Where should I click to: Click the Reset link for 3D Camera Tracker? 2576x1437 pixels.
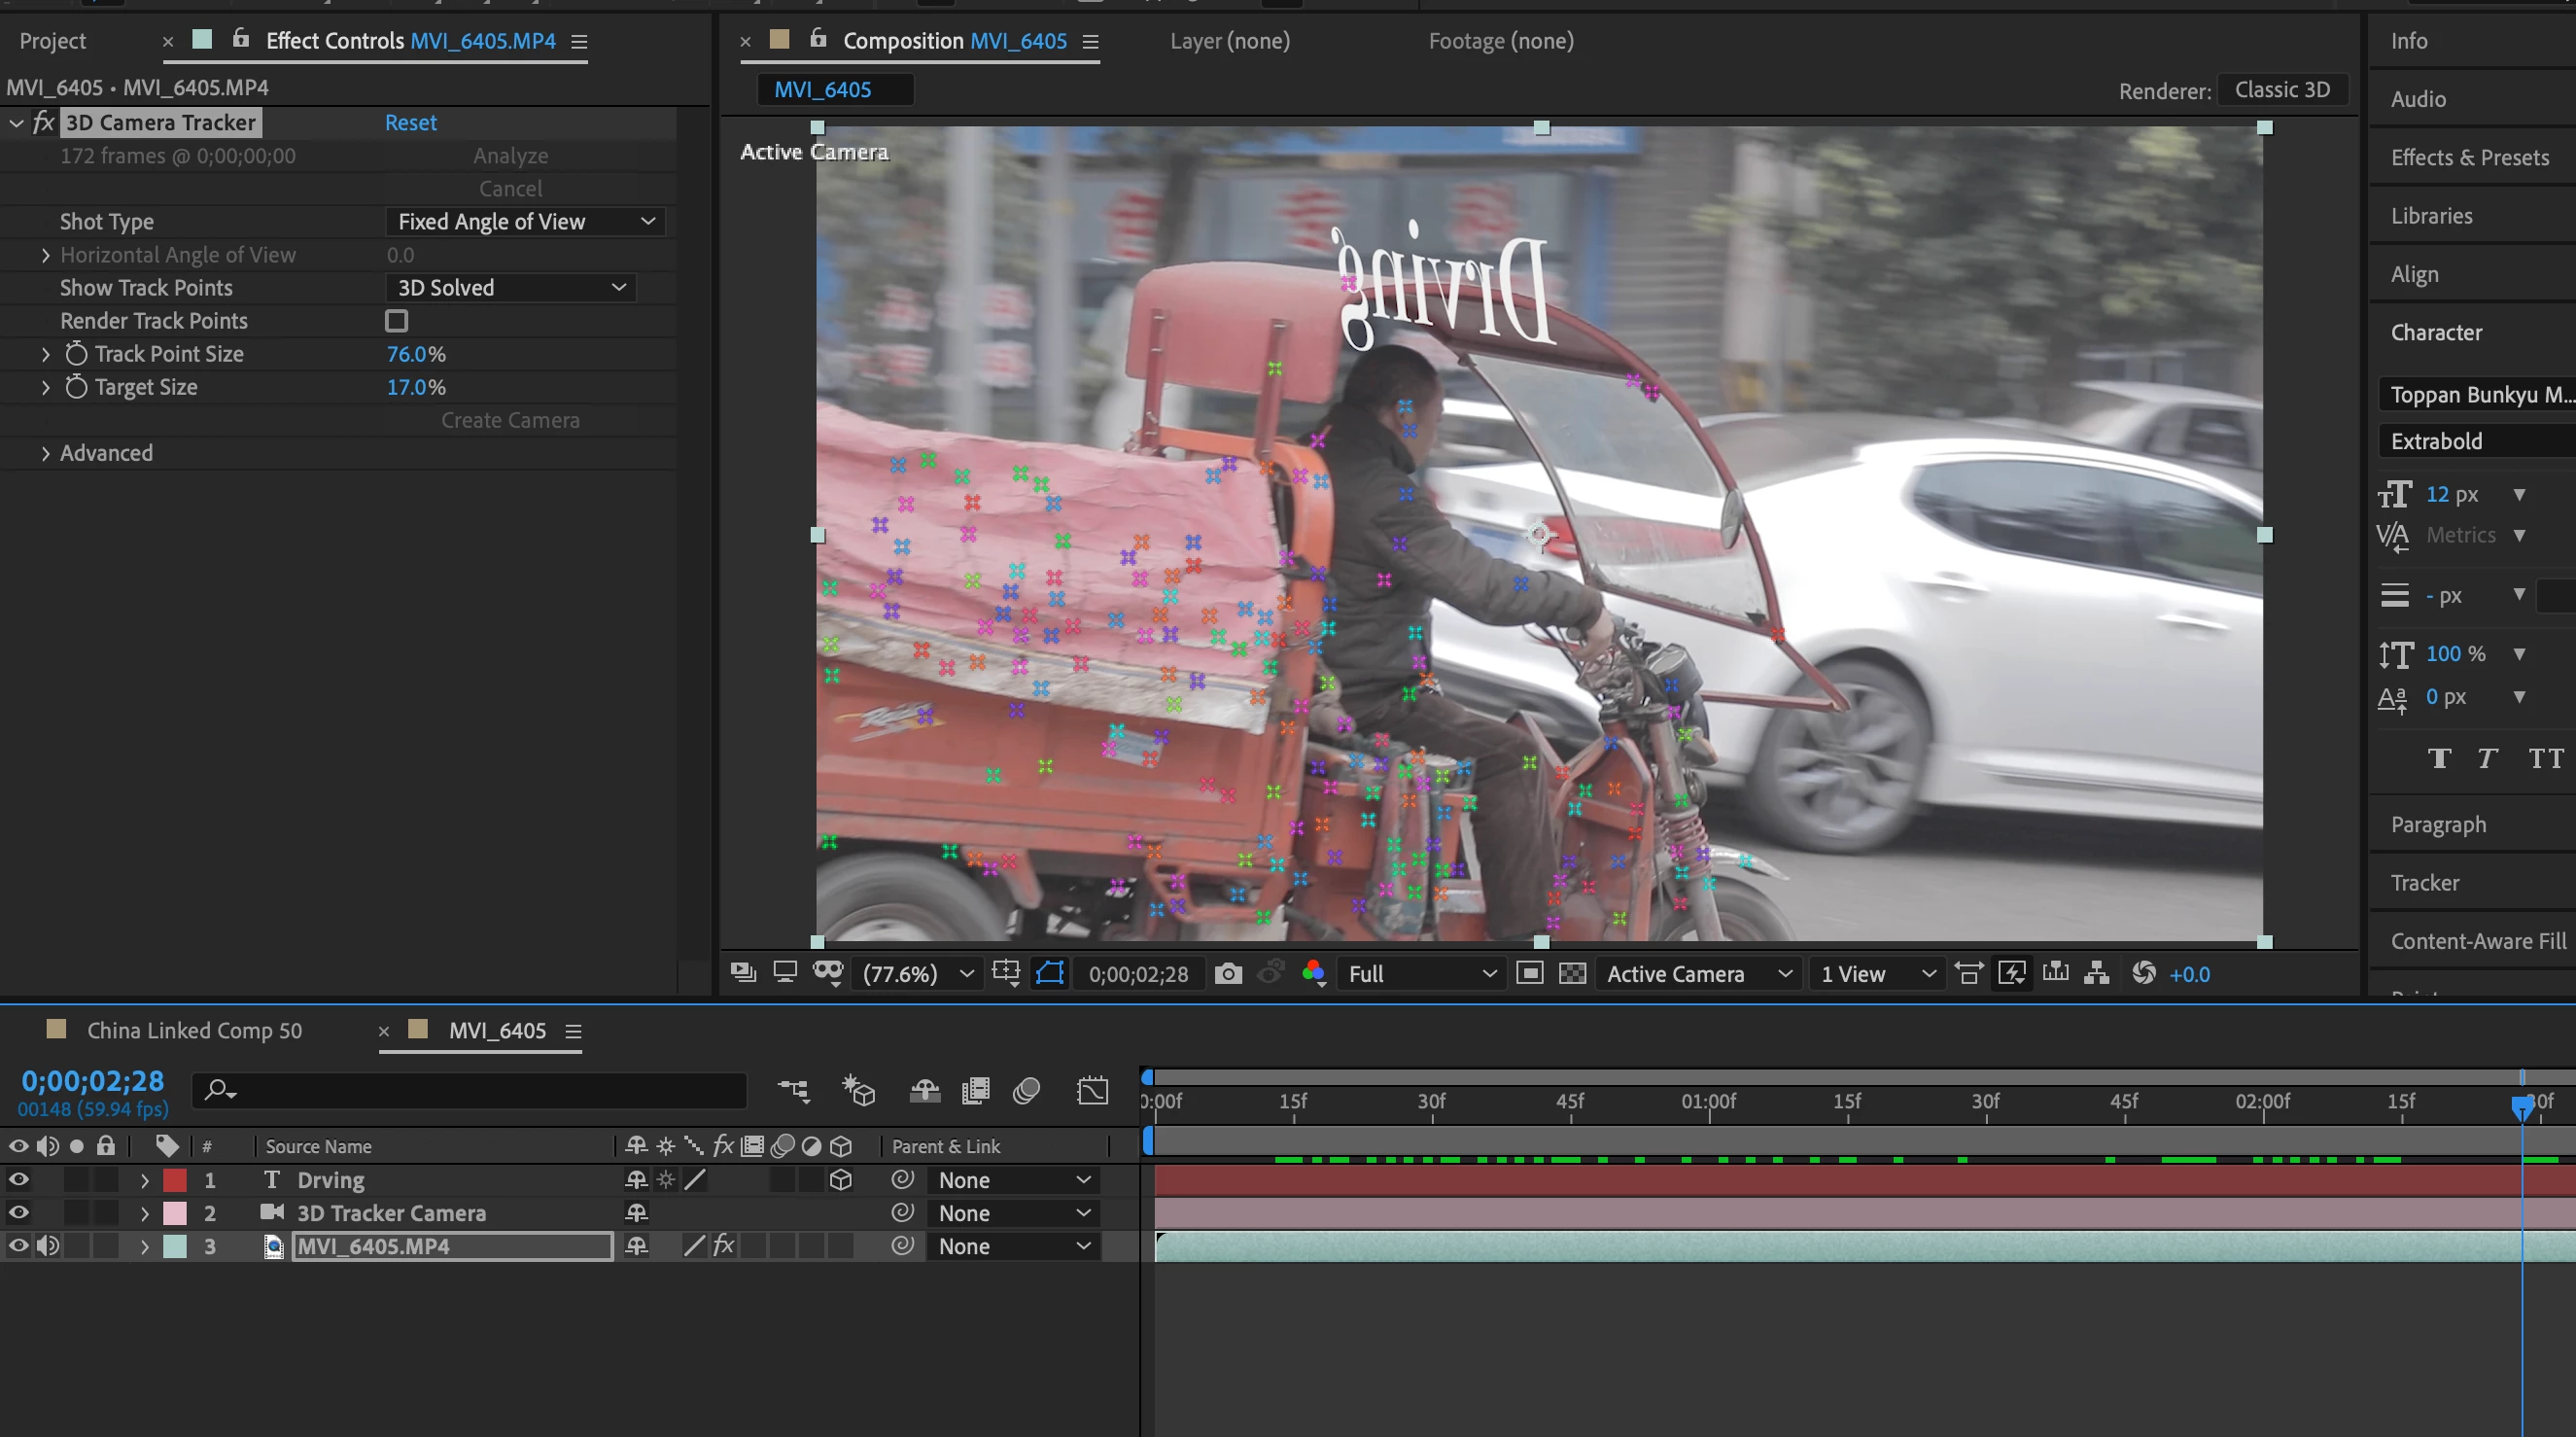pyautogui.click(x=410, y=123)
